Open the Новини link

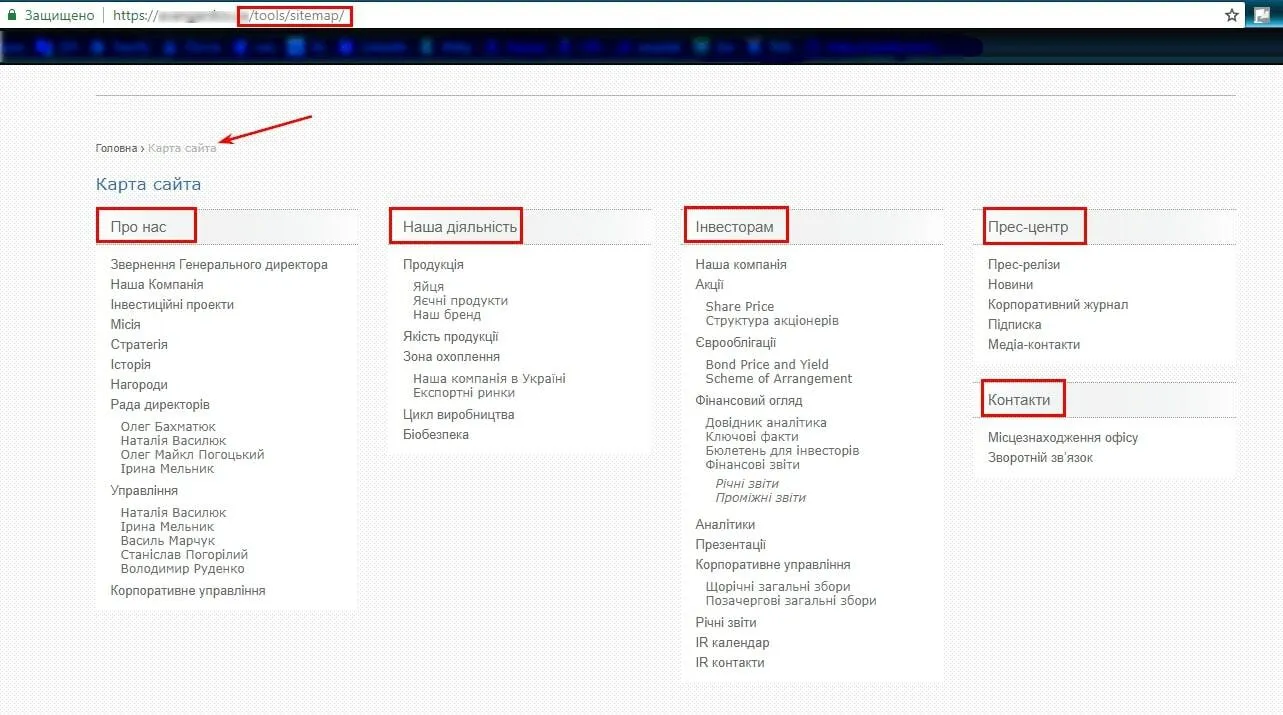coord(1011,285)
